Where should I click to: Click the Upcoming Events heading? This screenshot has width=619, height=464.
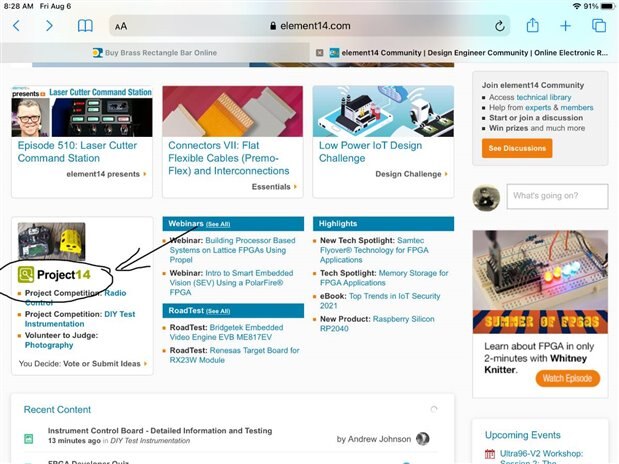[x=523, y=435]
